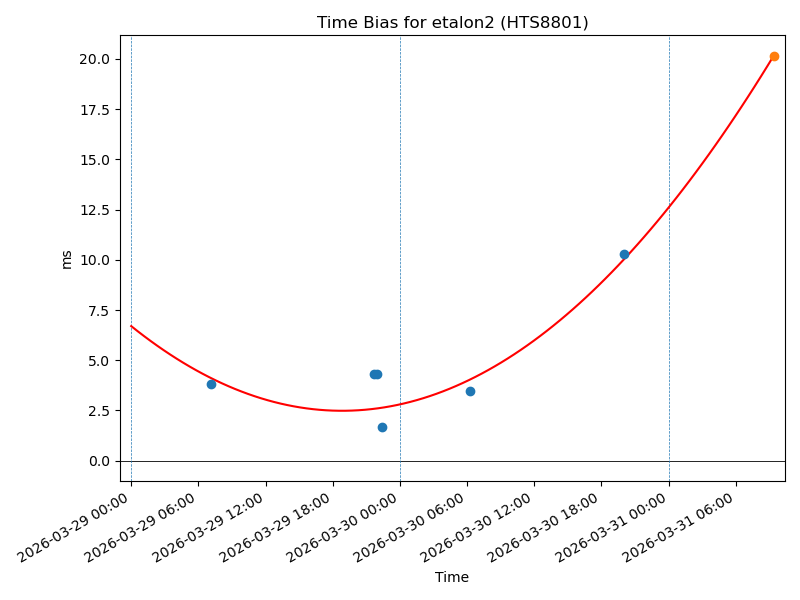Viewport: 800px width, 600px height.
Task: Click the orange data point near 20 ms
Action: 774,57
